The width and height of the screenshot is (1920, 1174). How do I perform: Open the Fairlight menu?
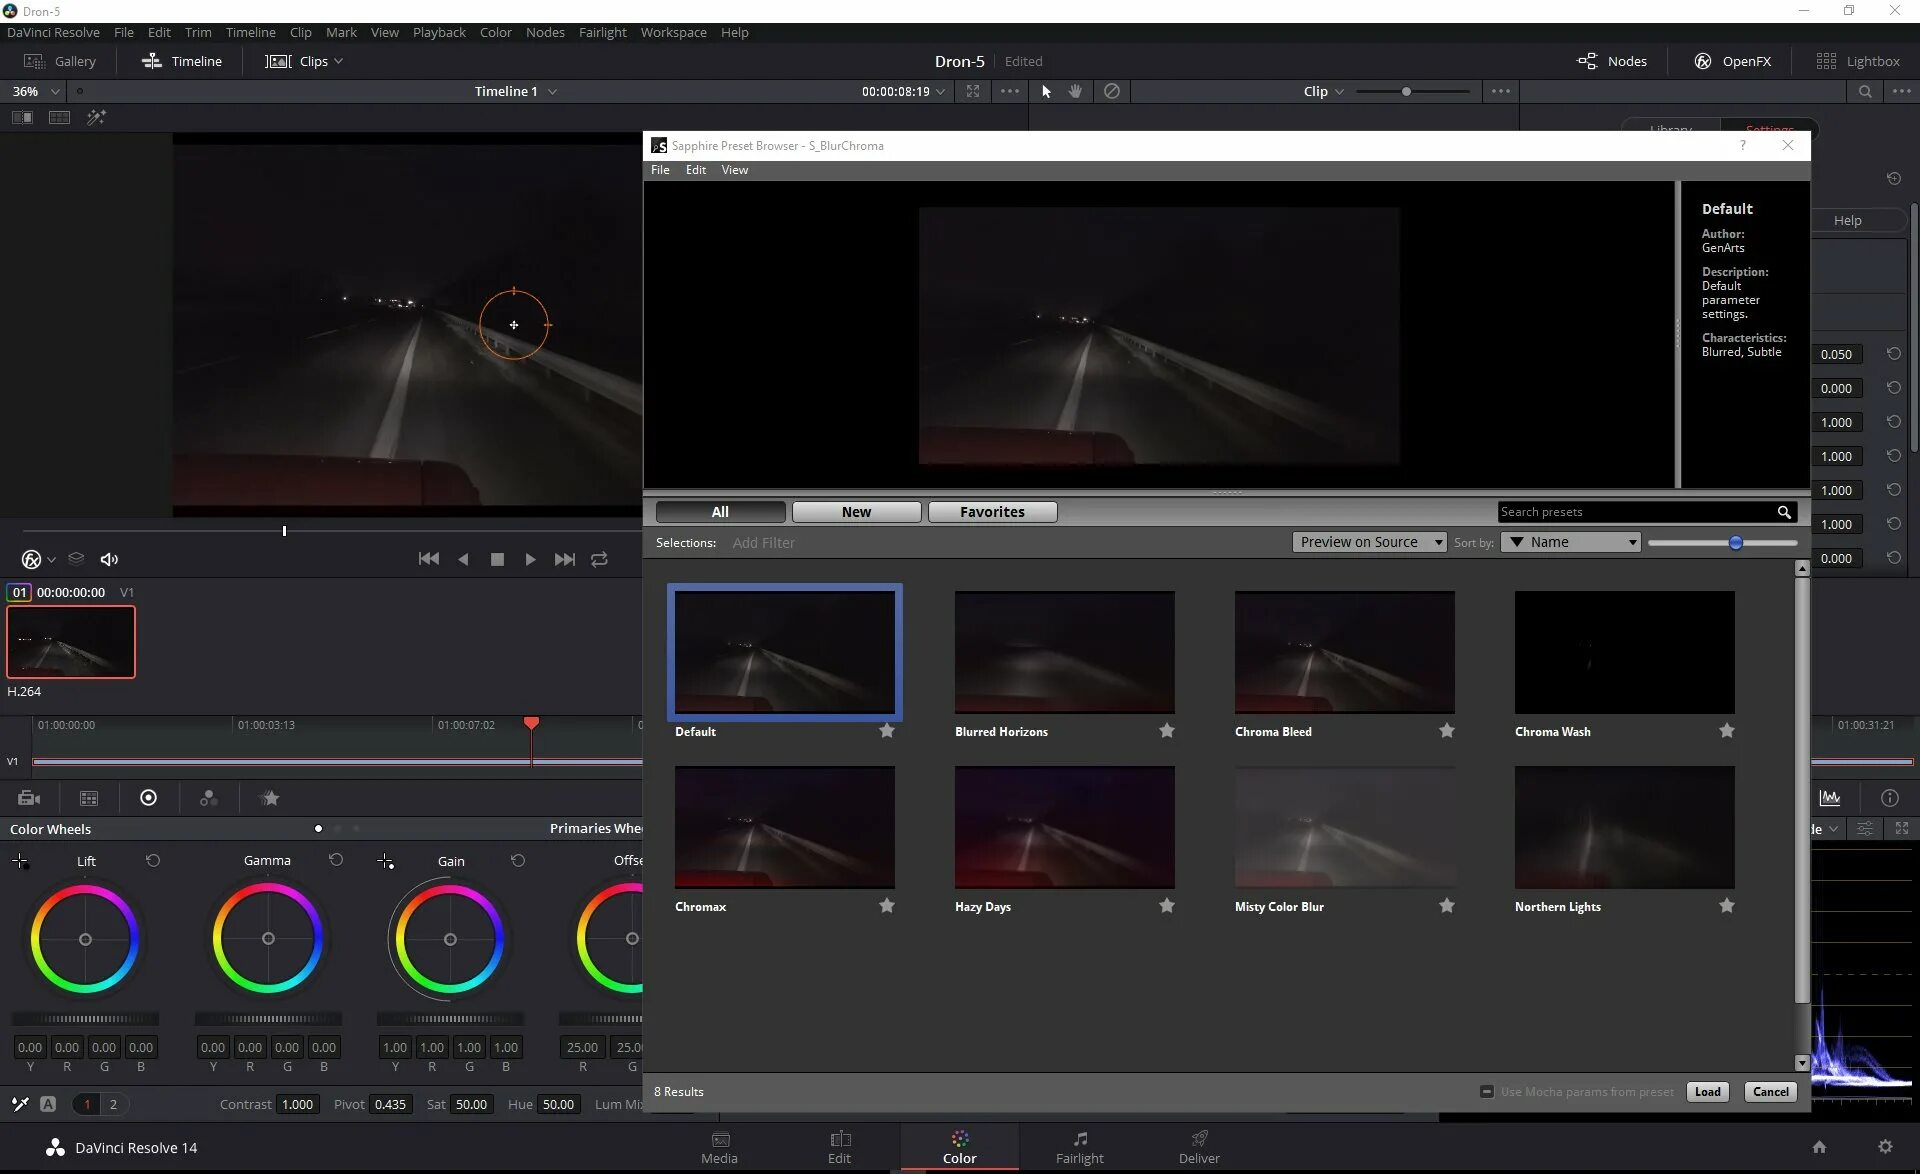point(602,32)
